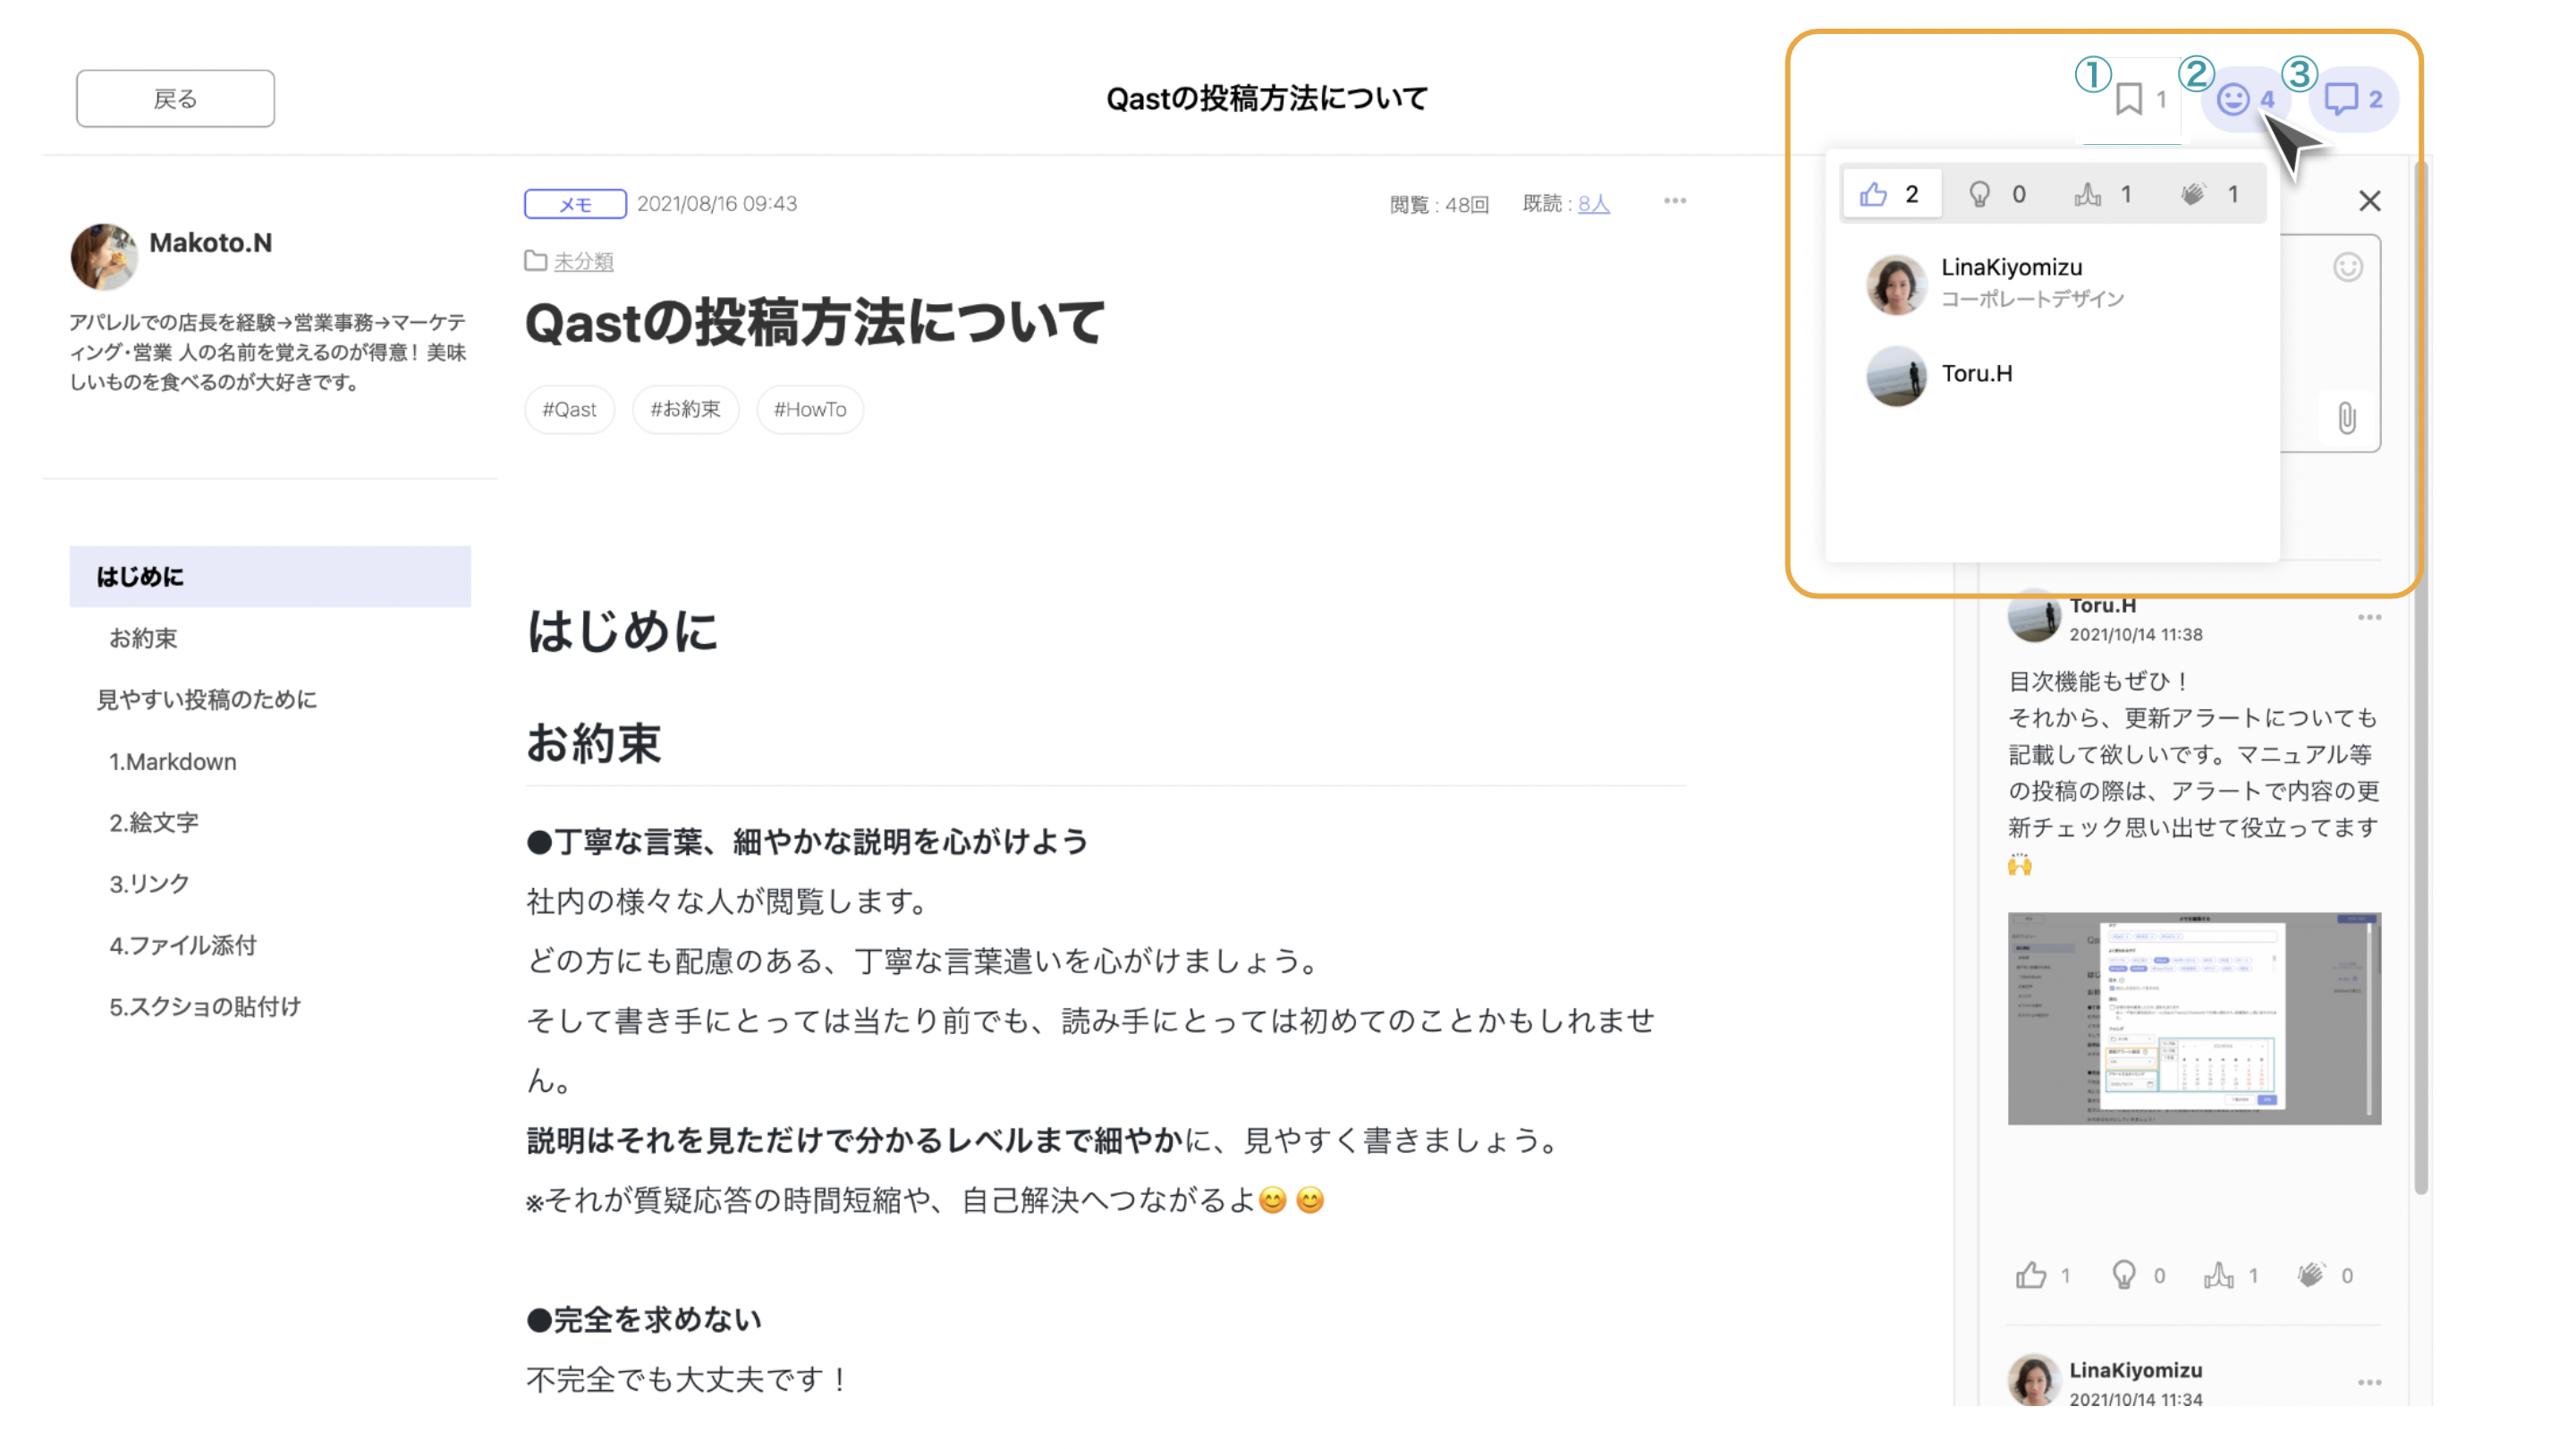Select the lightbulb reaction tab with 0
The width and height of the screenshot is (2576, 1449).
(1998, 194)
